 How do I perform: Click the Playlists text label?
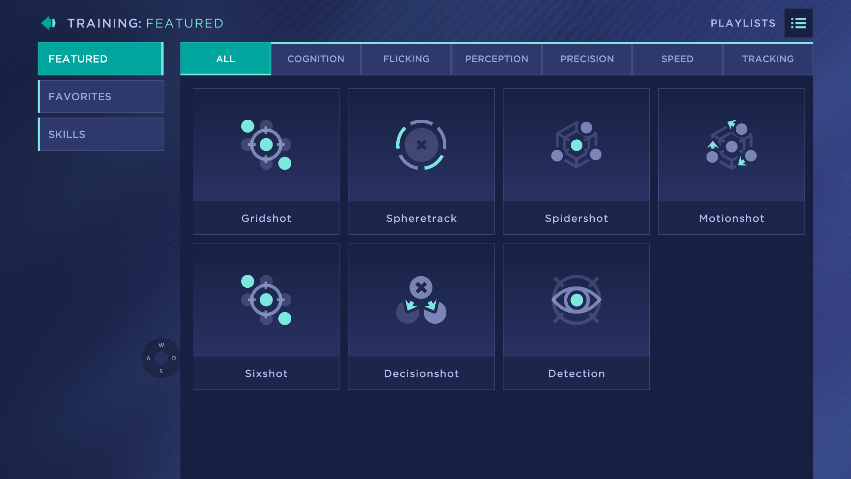(743, 23)
